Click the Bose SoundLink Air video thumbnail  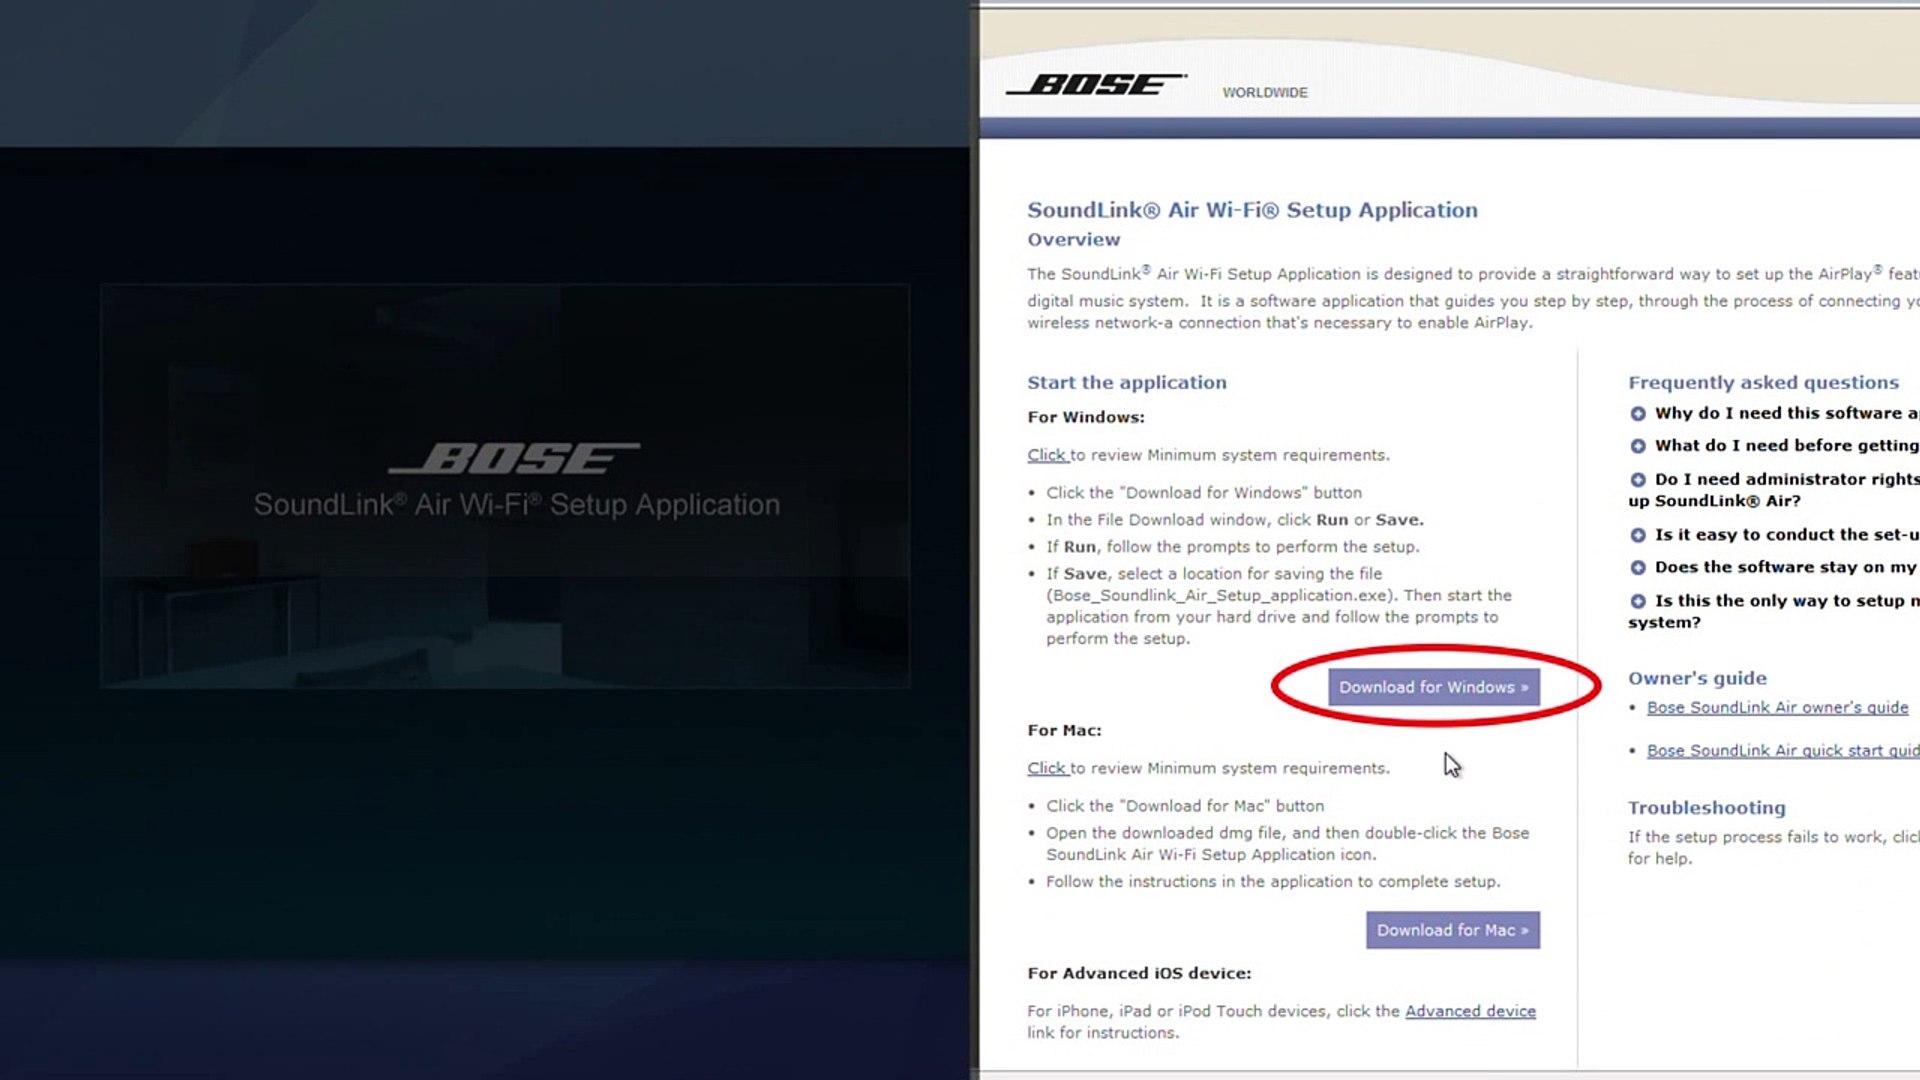[505, 486]
